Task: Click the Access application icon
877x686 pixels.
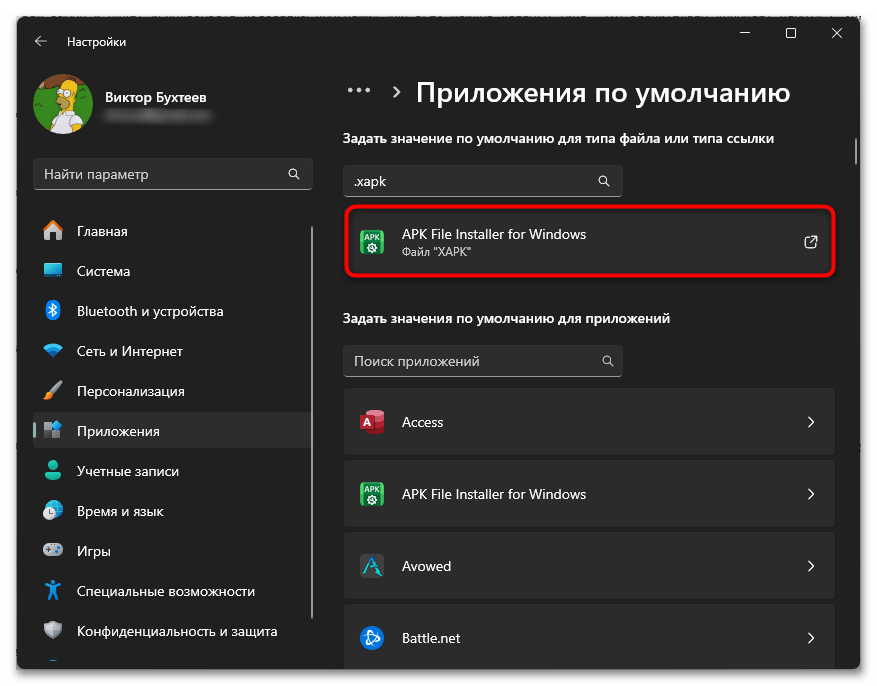Action: click(x=372, y=422)
